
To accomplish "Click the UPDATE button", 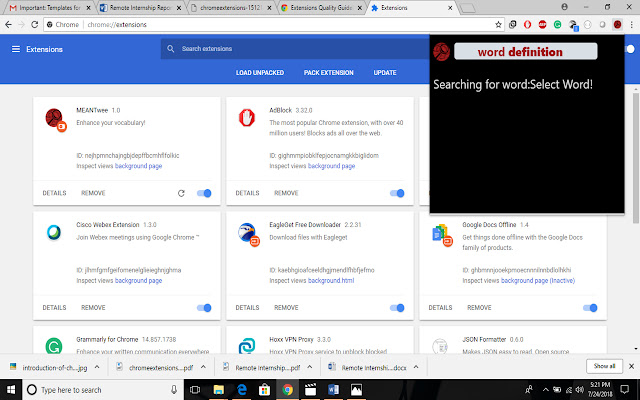I will coord(385,73).
